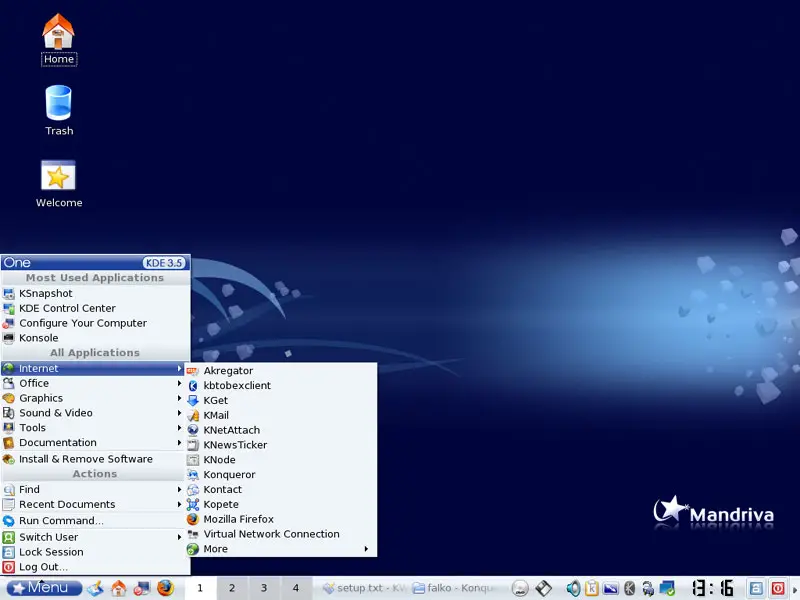Launch Akregator via its feed icon

coord(192,371)
